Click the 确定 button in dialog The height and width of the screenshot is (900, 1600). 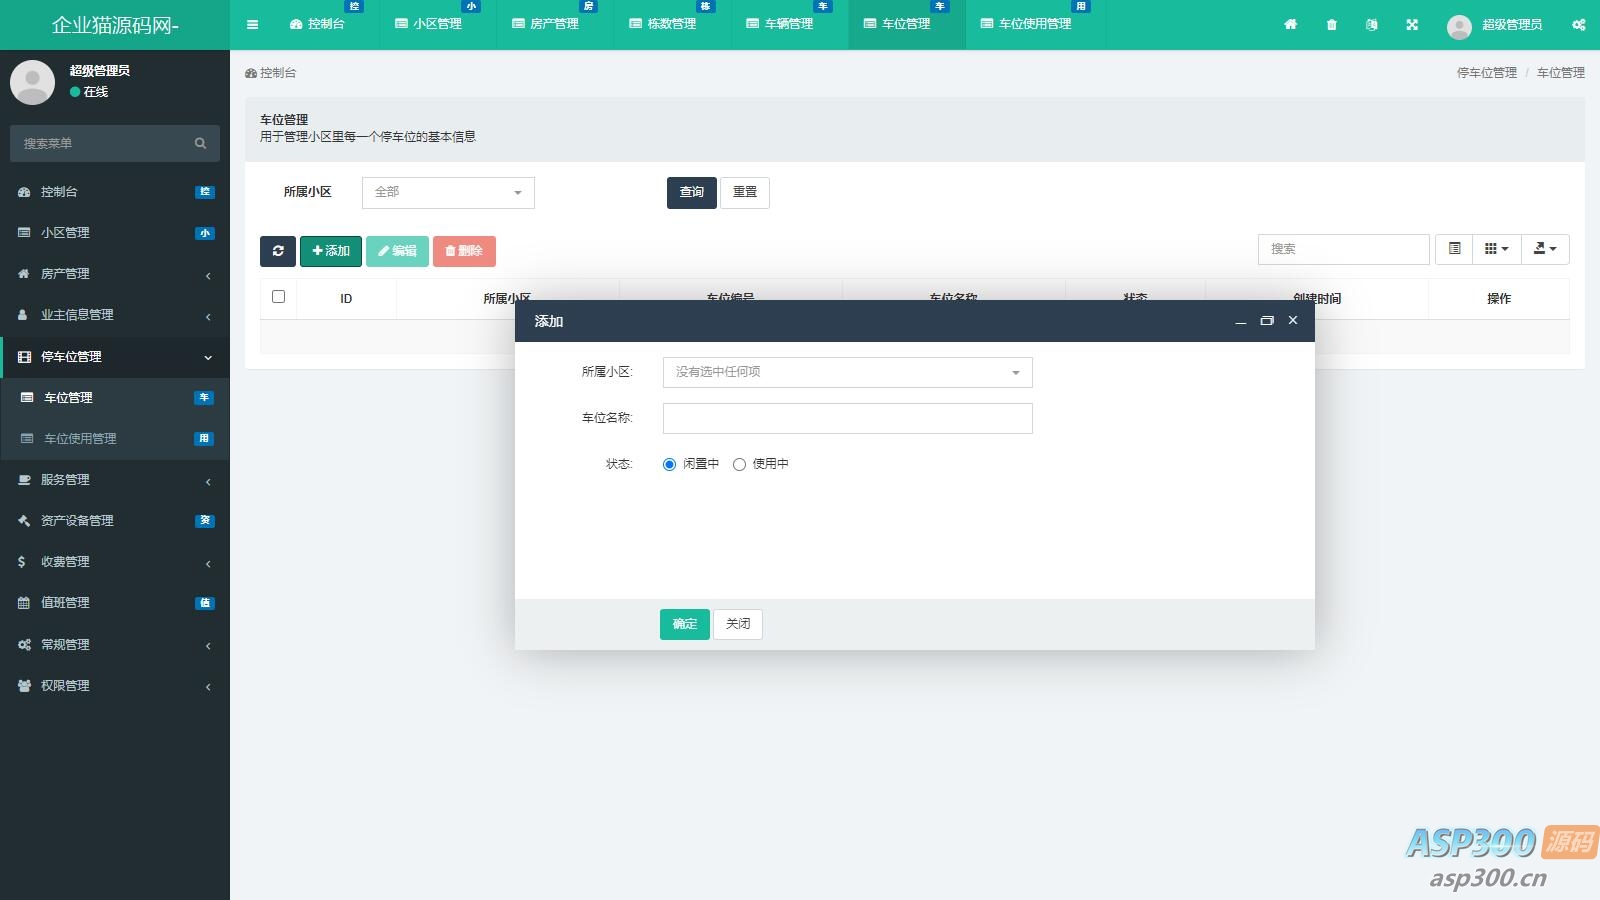pos(684,624)
